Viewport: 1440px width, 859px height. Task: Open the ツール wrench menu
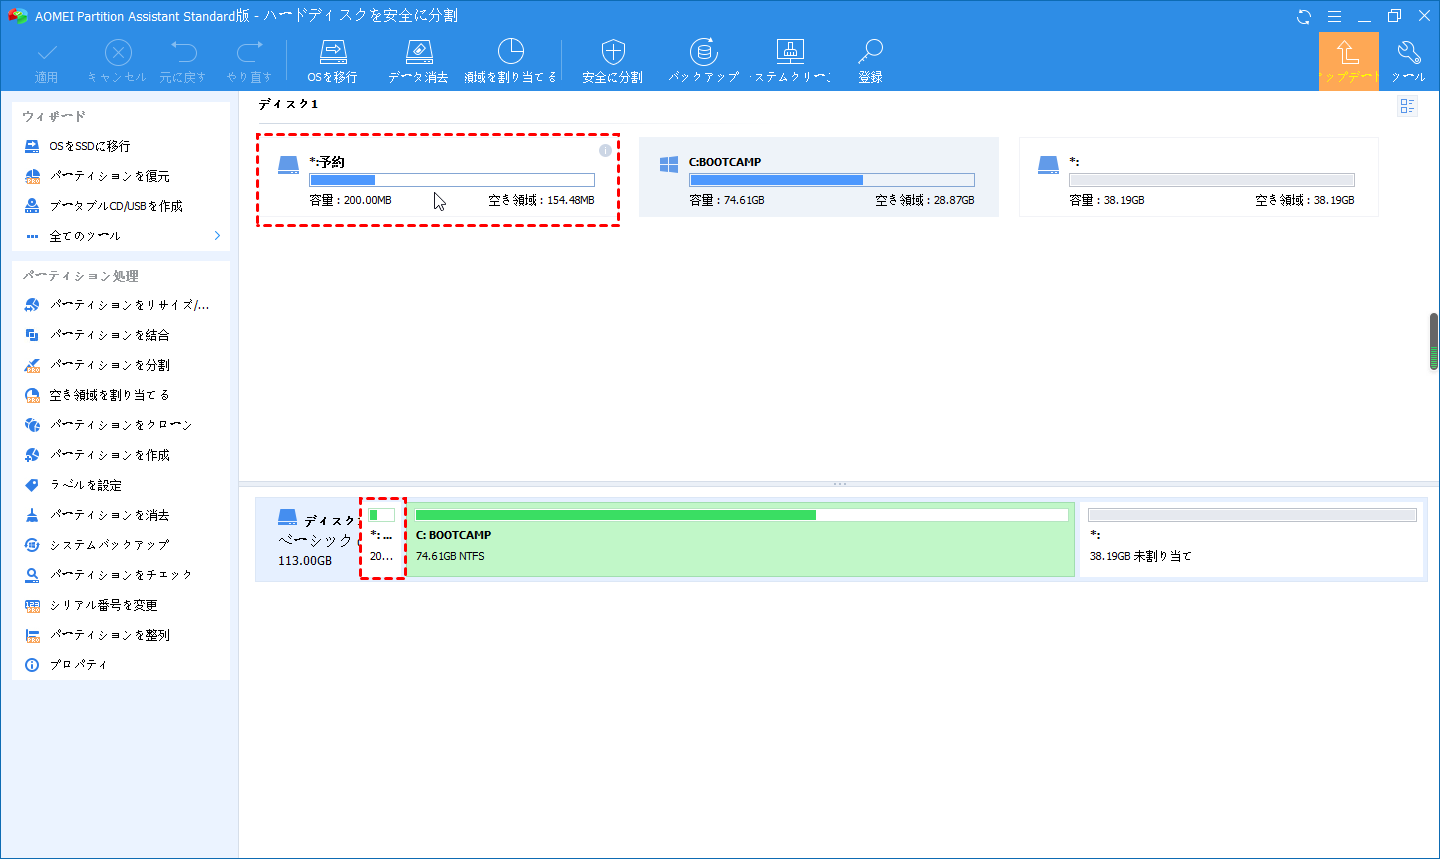tap(1409, 61)
